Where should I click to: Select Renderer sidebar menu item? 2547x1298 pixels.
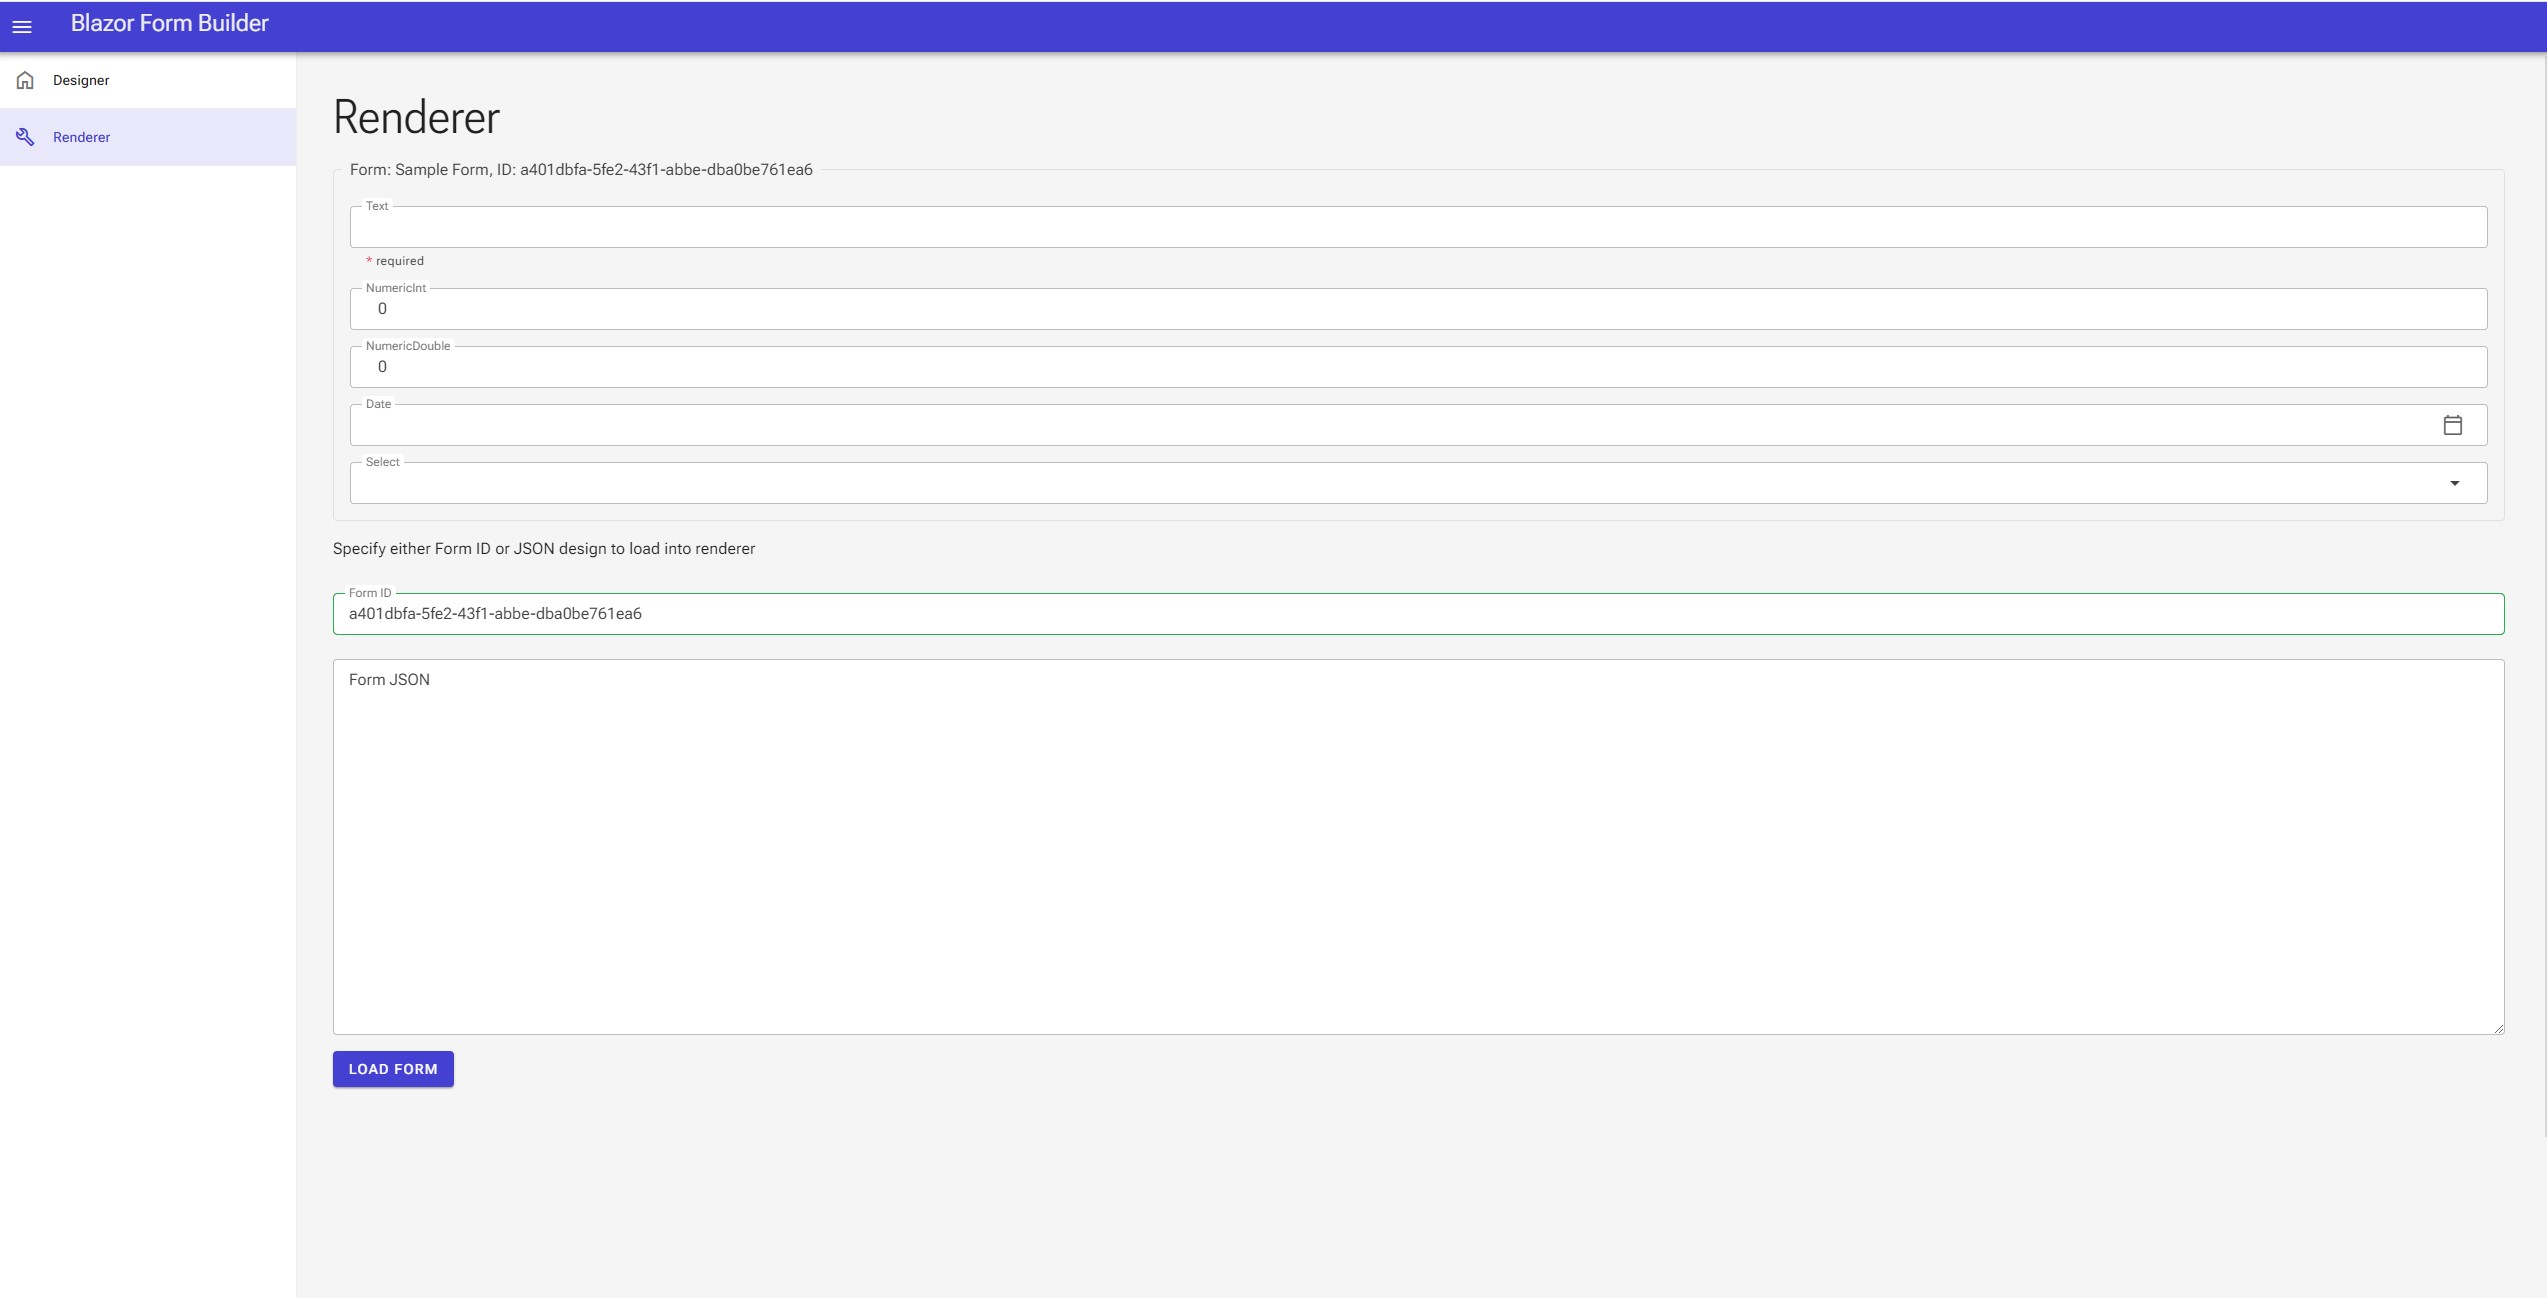click(x=82, y=137)
